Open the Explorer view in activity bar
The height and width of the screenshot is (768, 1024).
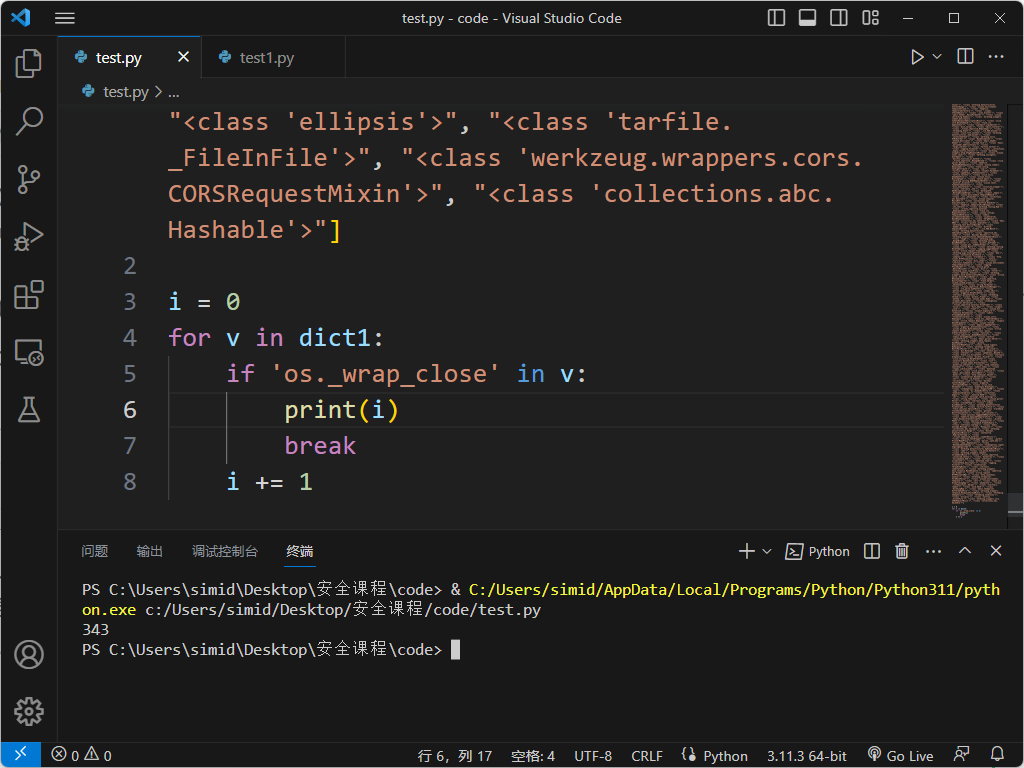coord(29,64)
